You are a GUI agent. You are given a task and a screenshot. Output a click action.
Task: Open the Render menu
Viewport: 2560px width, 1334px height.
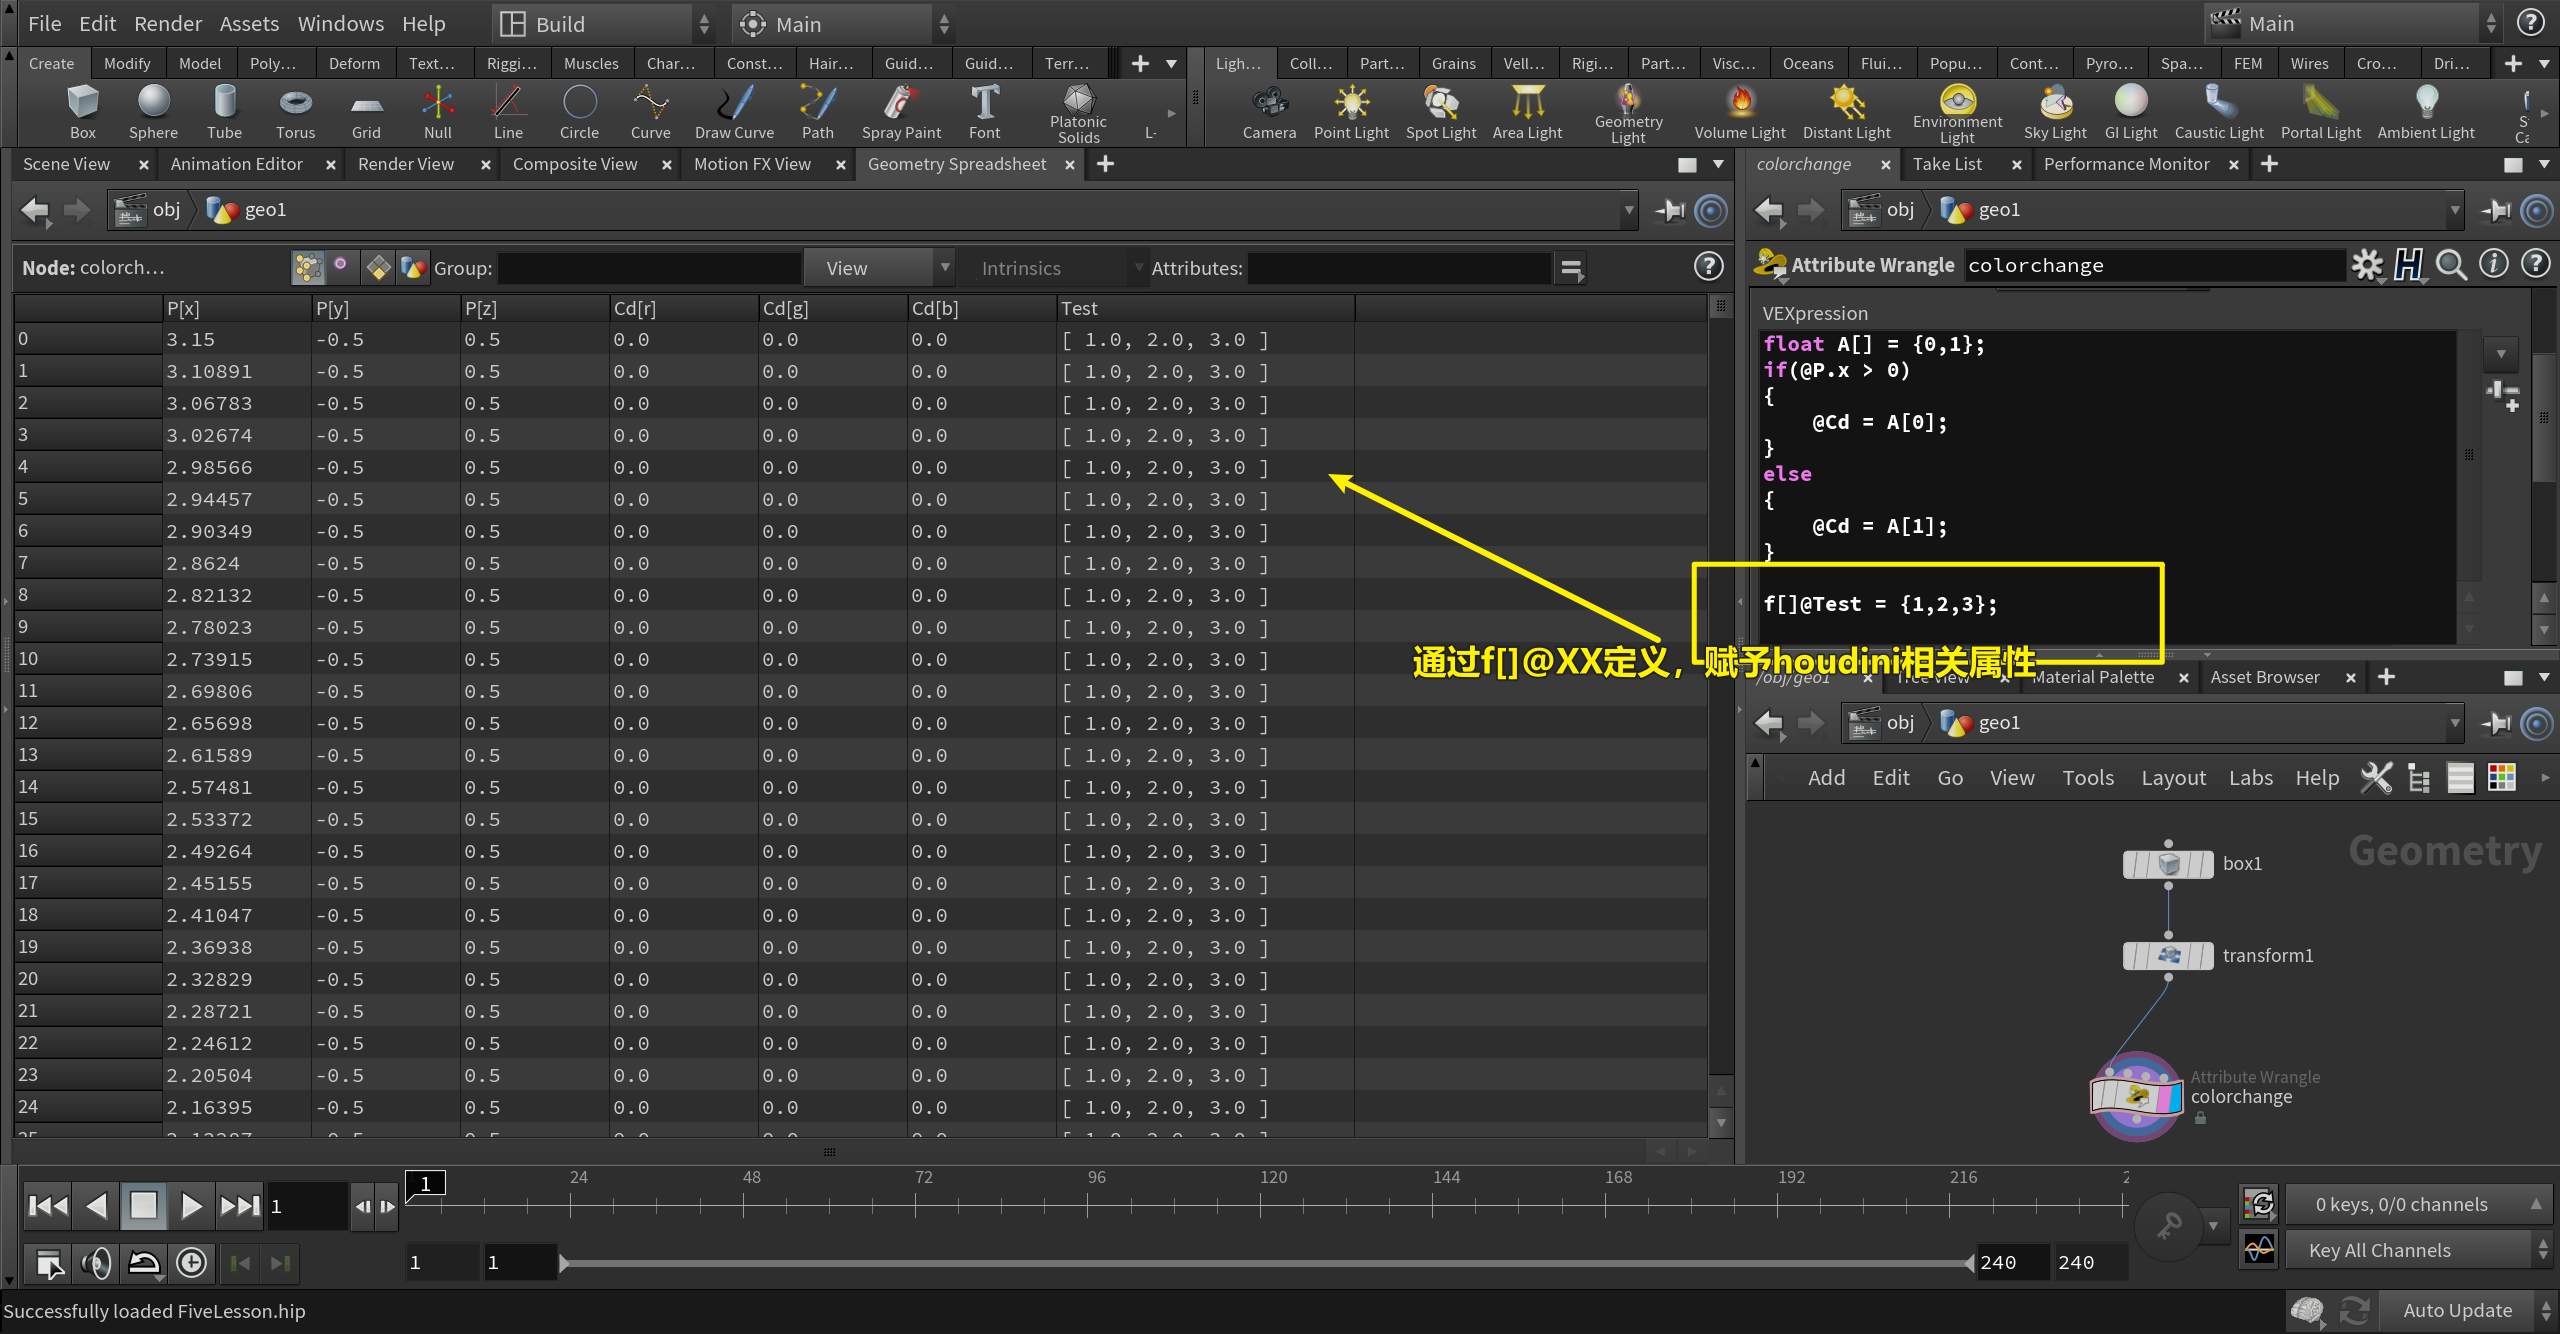click(x=167, y=23)
